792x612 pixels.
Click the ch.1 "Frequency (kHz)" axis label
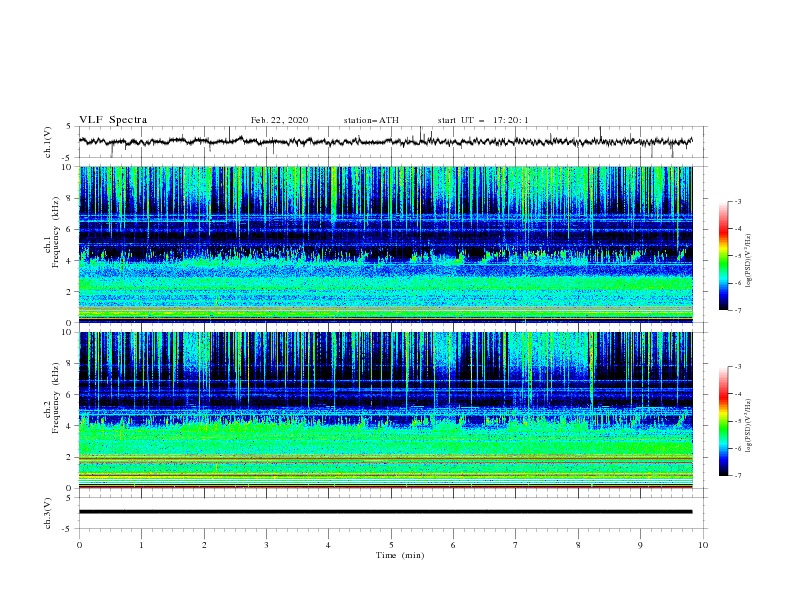56,233
